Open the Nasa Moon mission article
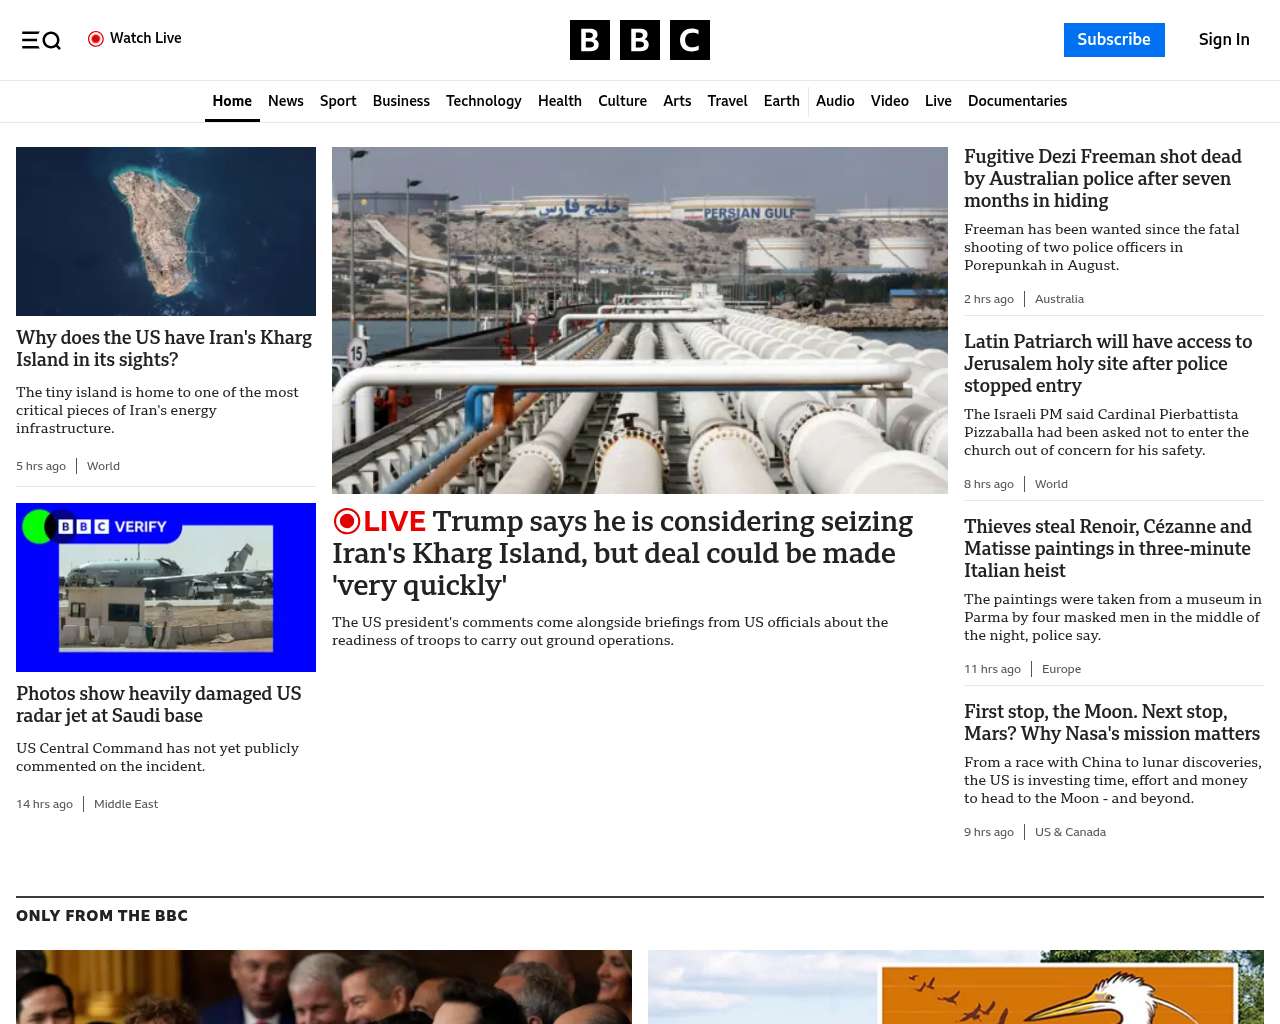The height and width of the screenshot is (1024, 1280). (x=1111, y=722)
